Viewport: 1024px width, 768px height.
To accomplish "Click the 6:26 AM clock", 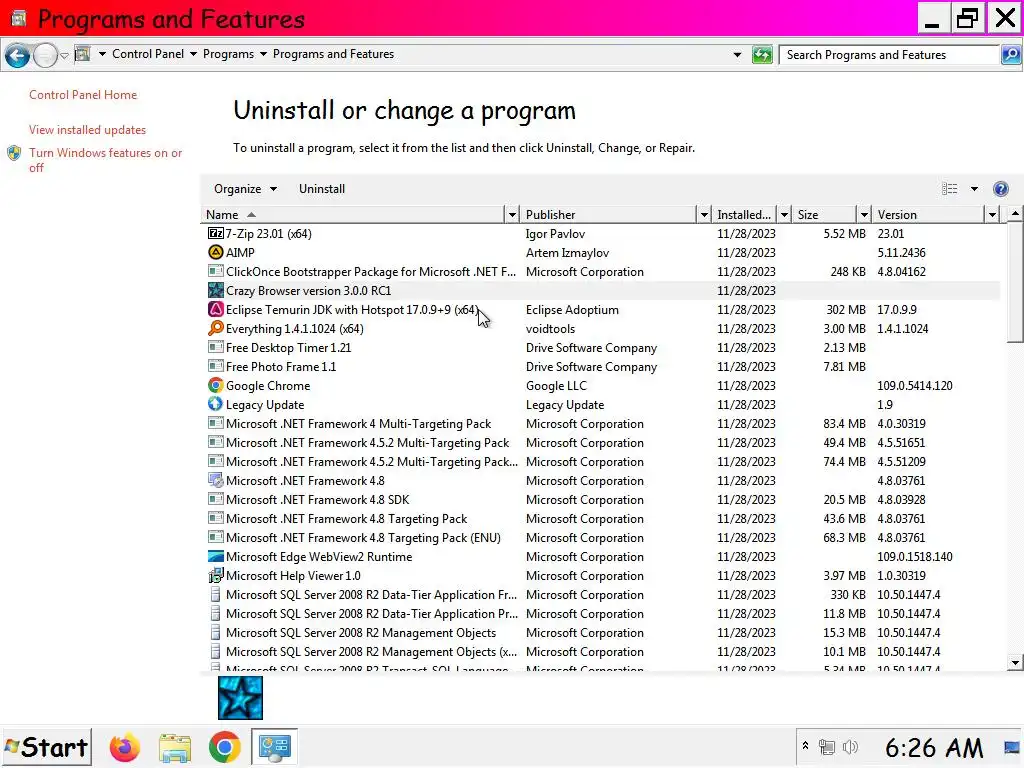I will [x=933, y=748].
